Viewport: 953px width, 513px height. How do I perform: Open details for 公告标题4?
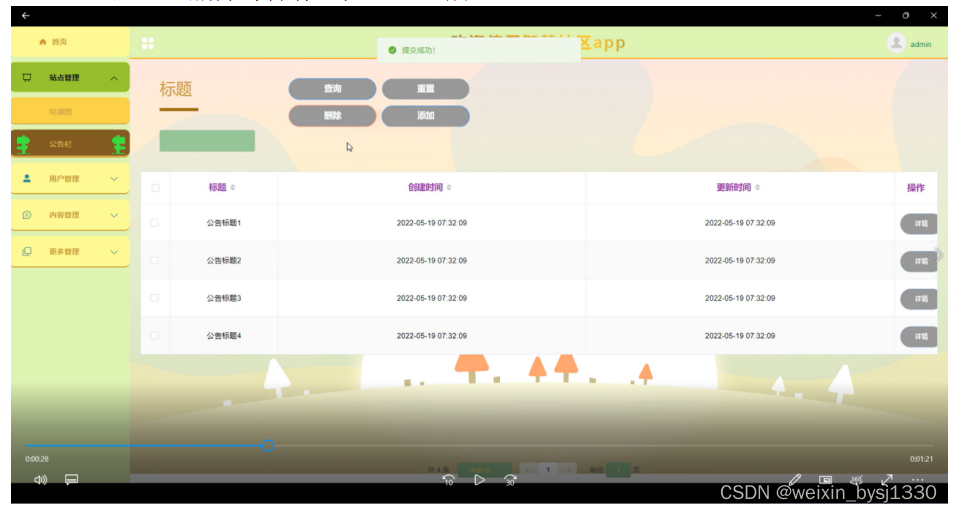click(x=918, y=337)
